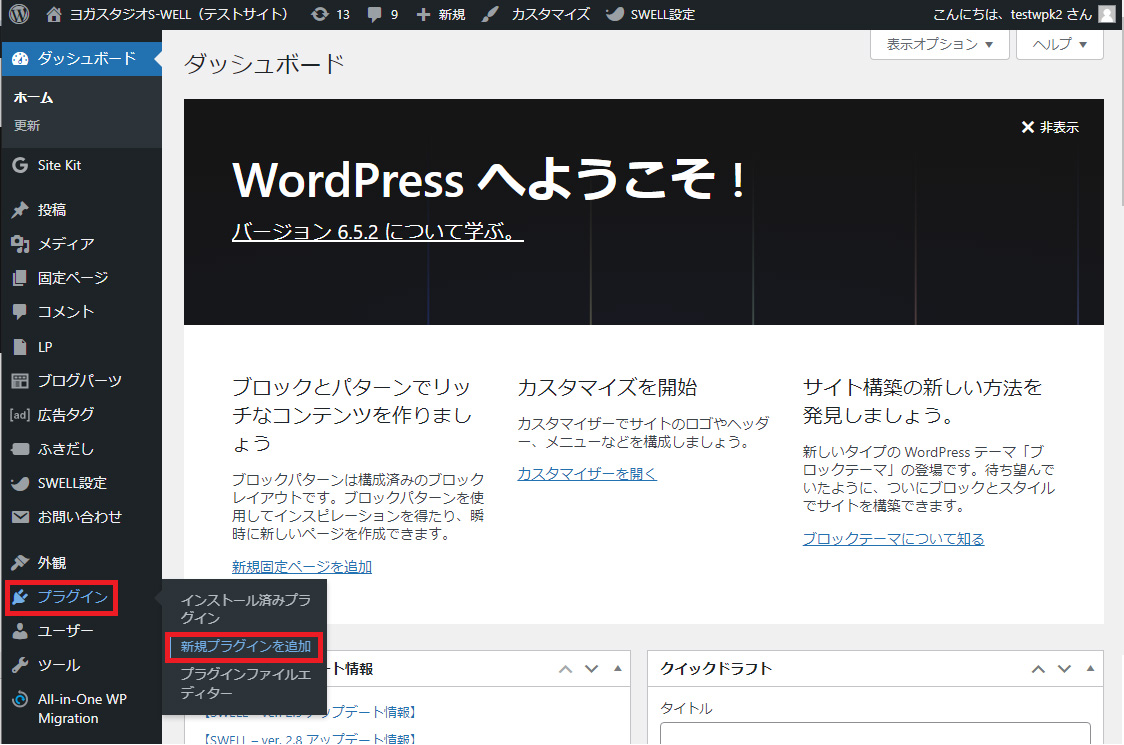The width and height of the screenshot is (1124, 745).
Task: Click the プラグイン plug icon
Action: [20, 597]
